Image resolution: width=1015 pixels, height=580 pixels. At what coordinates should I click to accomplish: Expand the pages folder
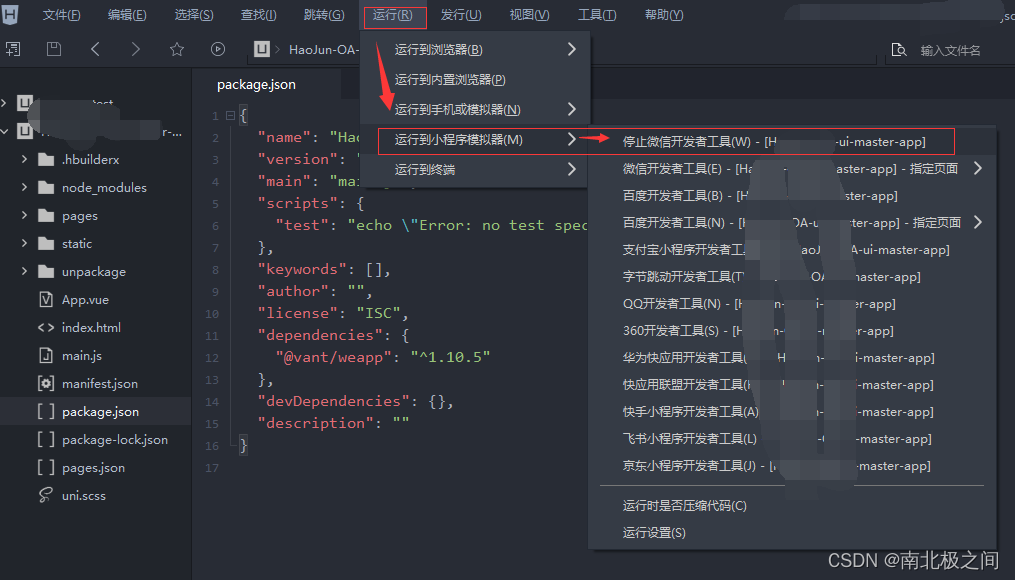(25, 215)
